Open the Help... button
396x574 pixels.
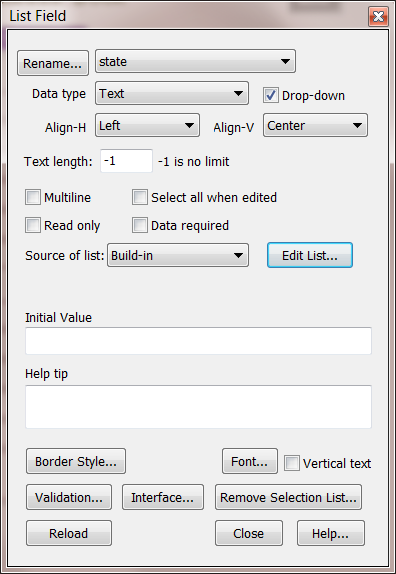331,533
